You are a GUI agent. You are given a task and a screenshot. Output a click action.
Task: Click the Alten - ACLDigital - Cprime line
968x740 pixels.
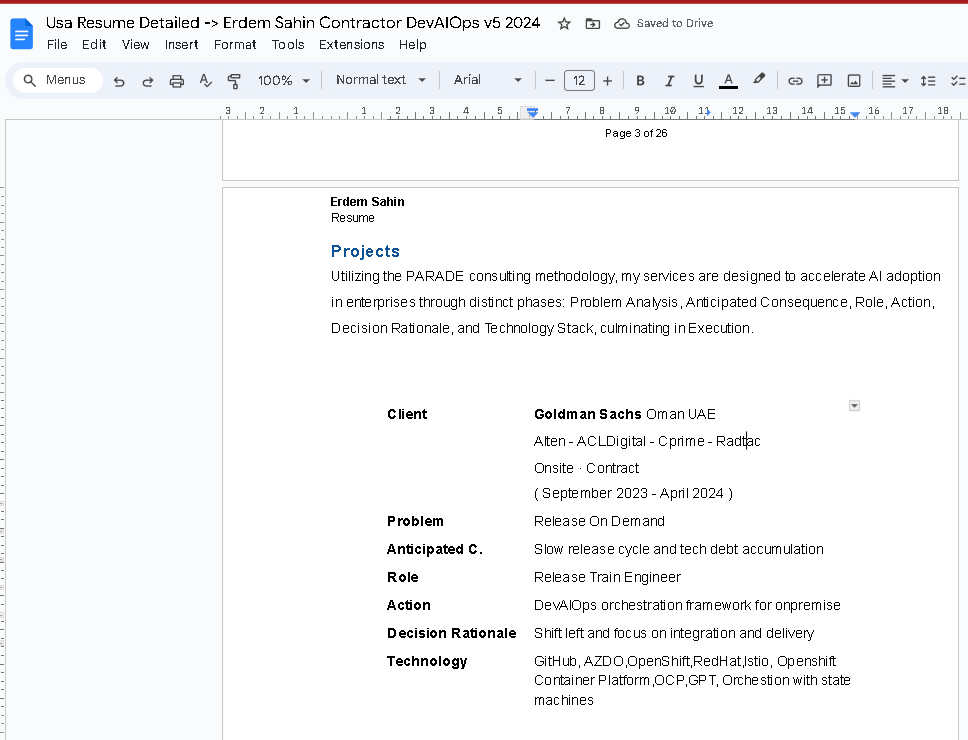647,441
